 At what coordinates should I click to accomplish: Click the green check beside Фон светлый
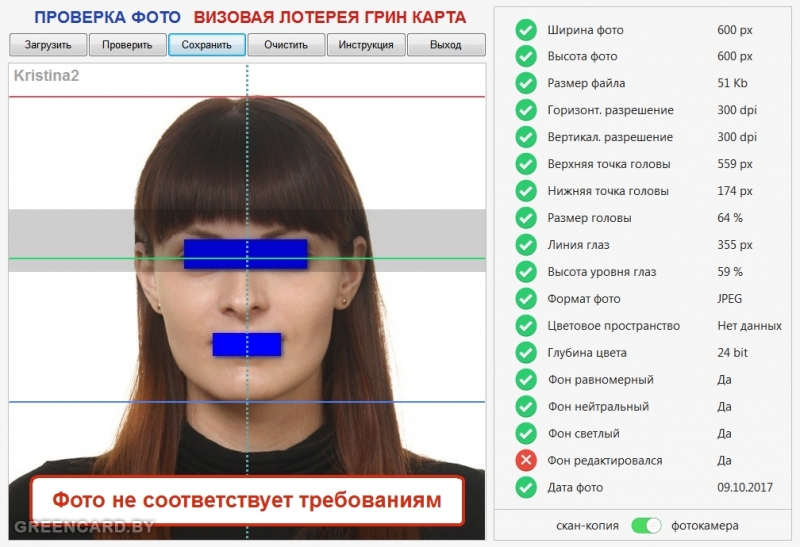point(526,433)
